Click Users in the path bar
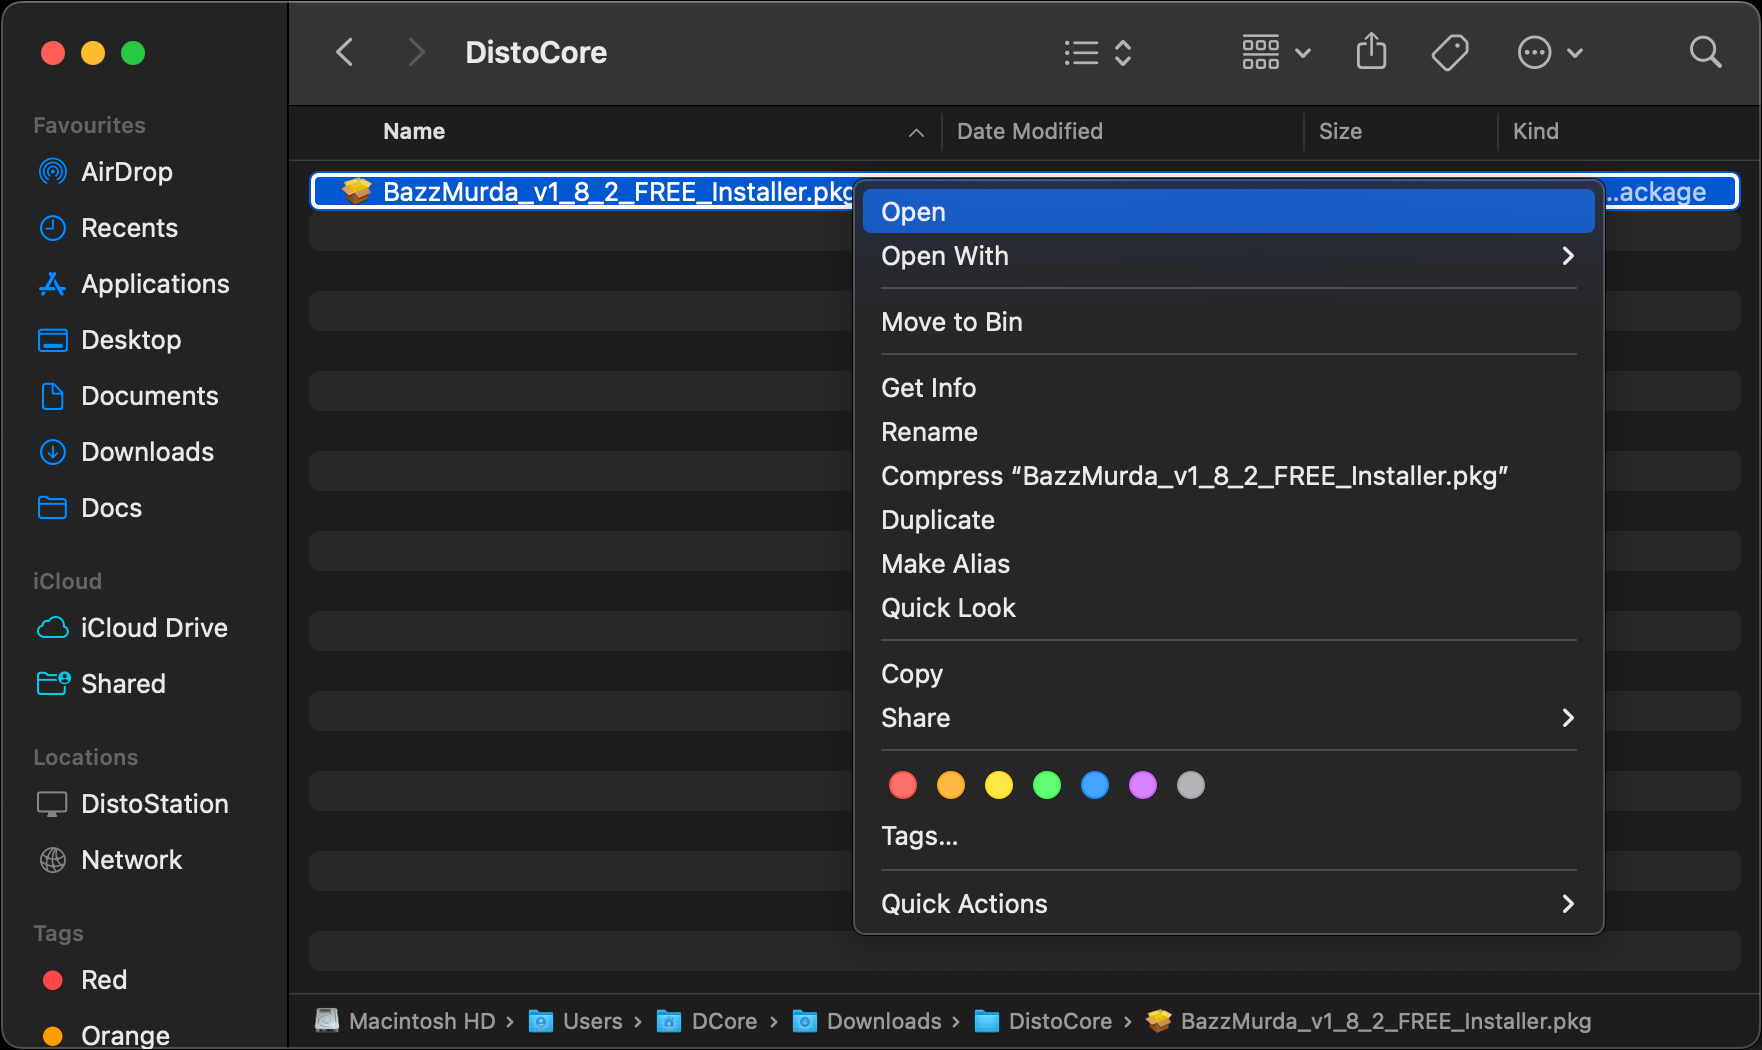 576,1021
